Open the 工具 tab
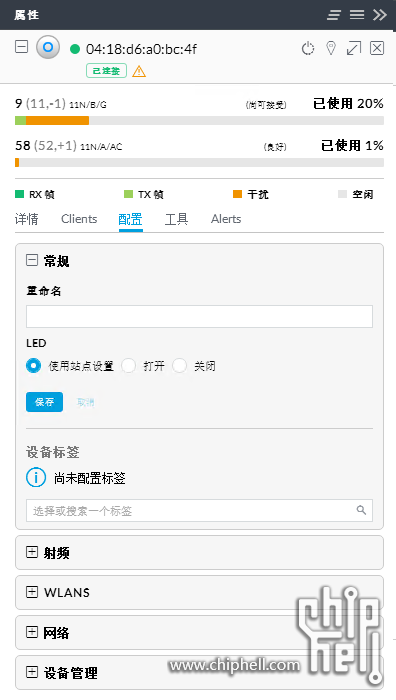The image size is (396, 700). [176, 219]
